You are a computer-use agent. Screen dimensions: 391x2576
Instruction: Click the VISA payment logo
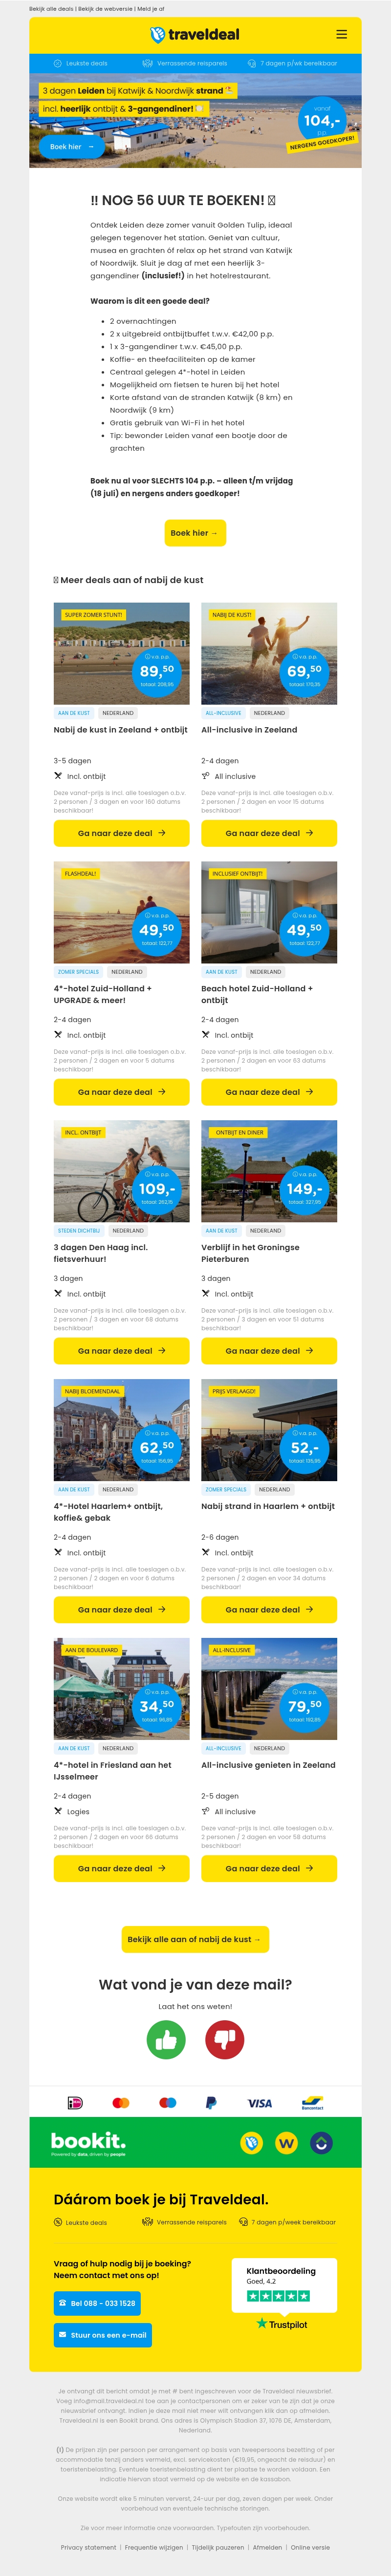pos(260,2103)
